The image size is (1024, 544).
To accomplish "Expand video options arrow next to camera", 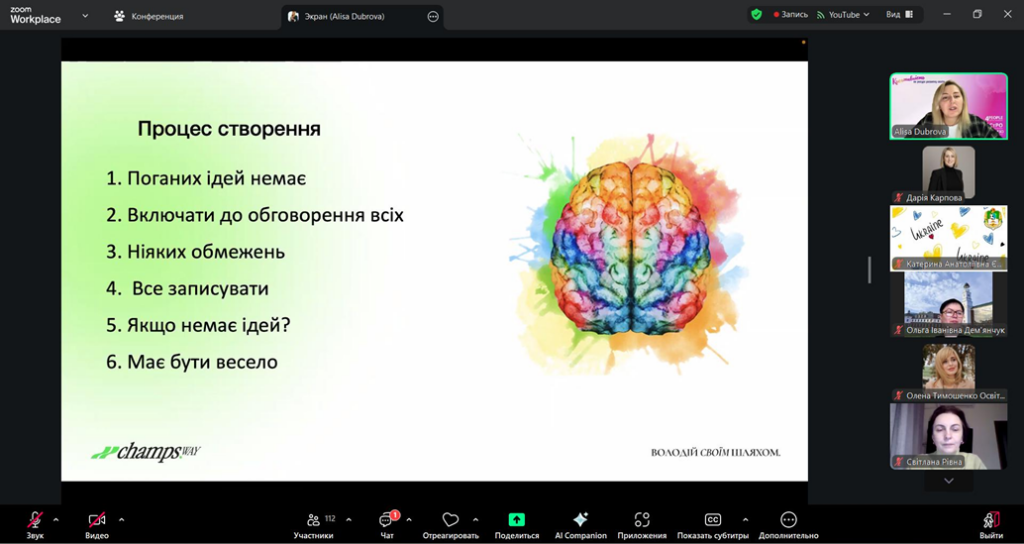I will coord(121,519).
